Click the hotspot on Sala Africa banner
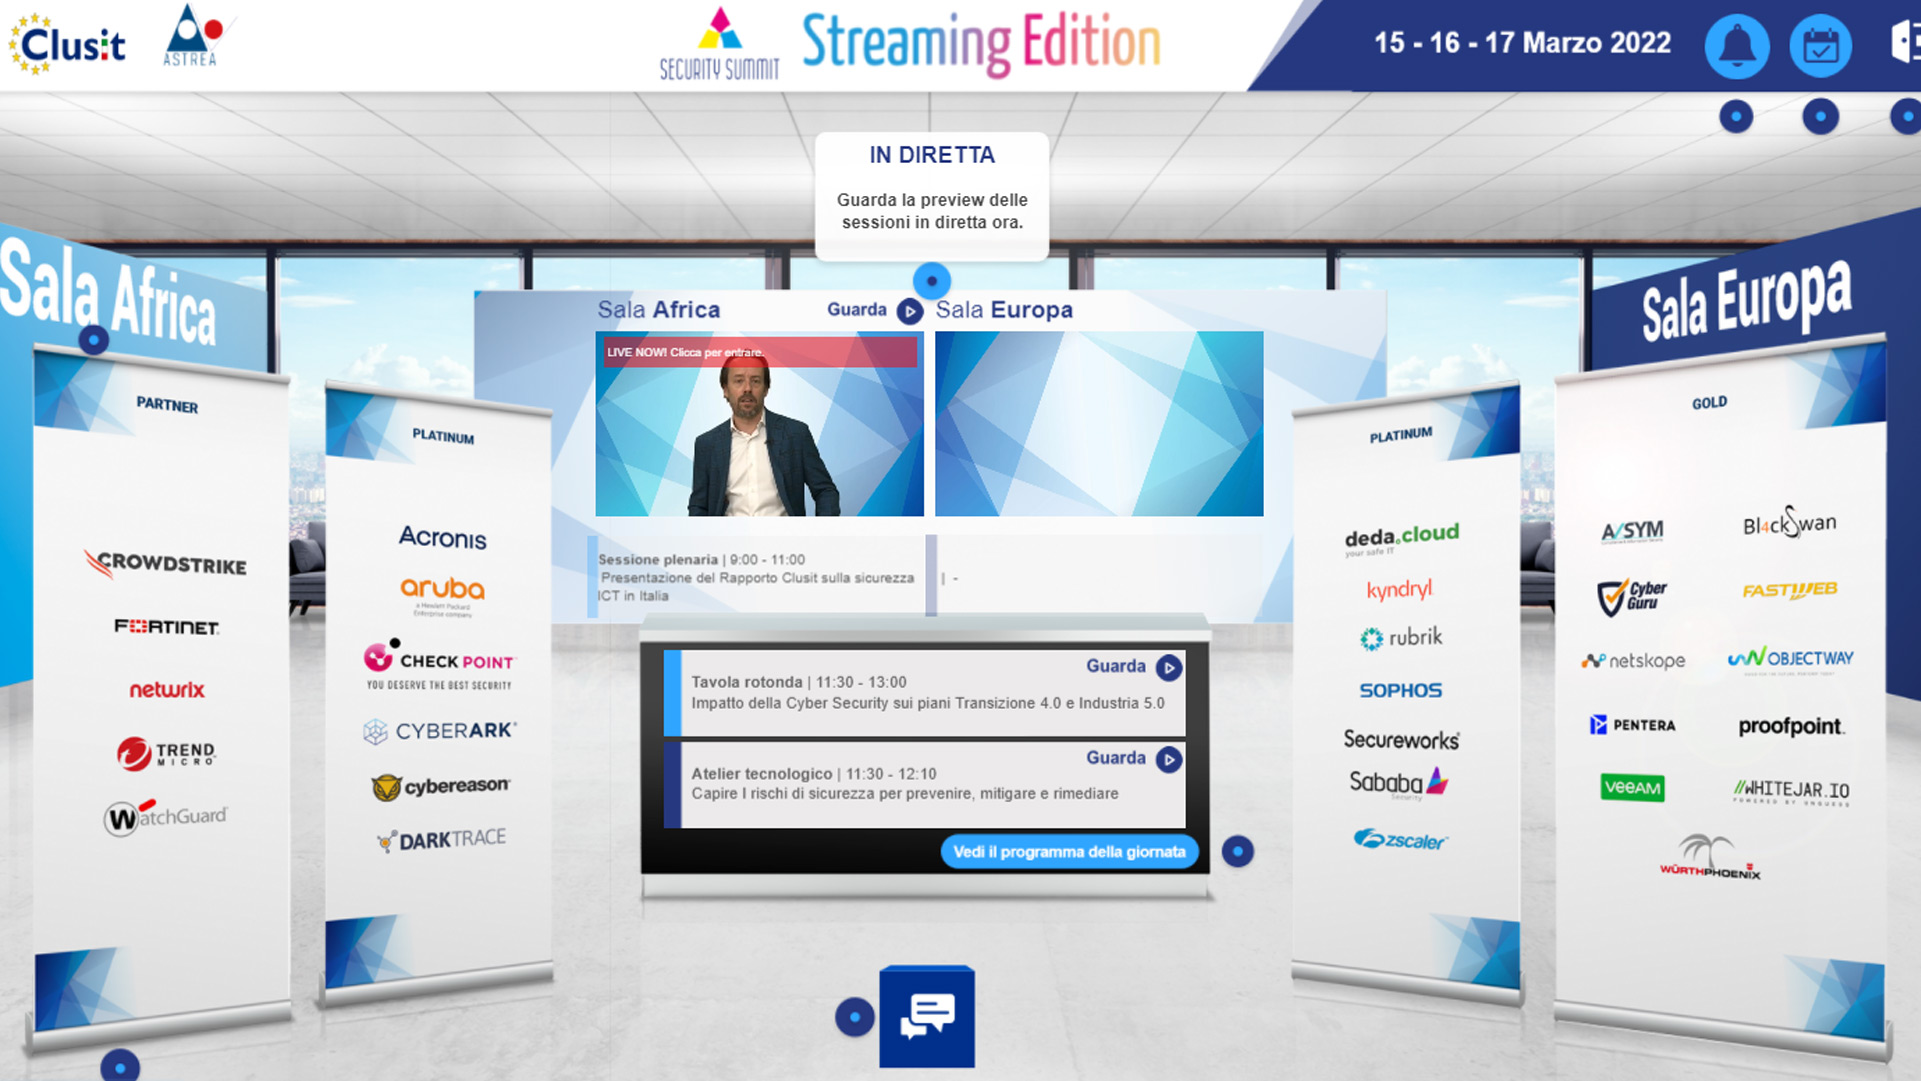Viewport: 1921px width, 1081px height. click(93, 340)
